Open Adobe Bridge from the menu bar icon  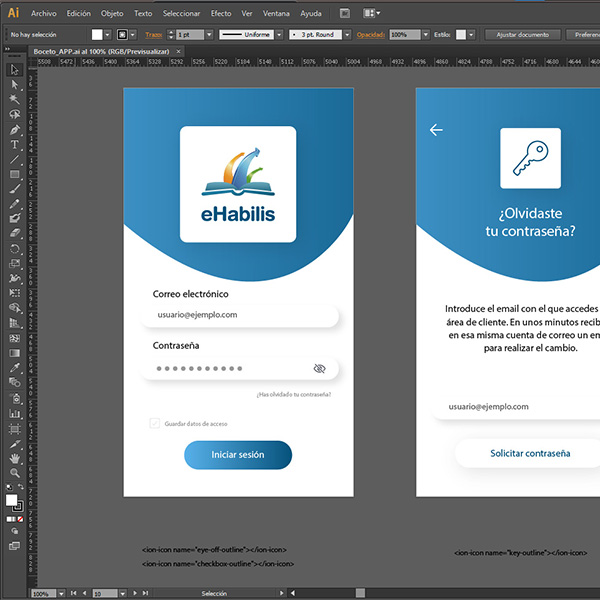(x=345, y=13)
